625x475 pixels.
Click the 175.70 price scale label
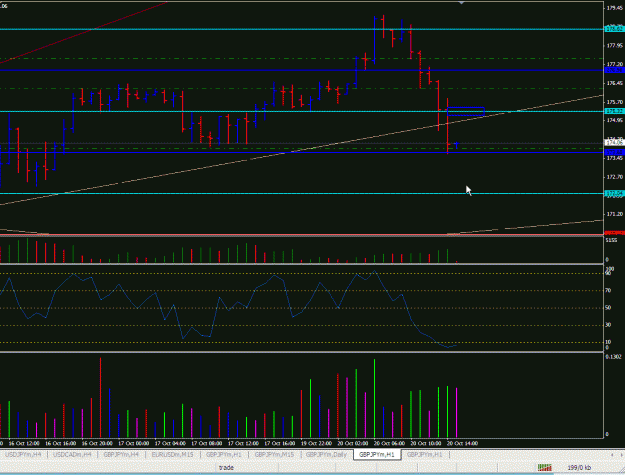[x=614, y=102]
